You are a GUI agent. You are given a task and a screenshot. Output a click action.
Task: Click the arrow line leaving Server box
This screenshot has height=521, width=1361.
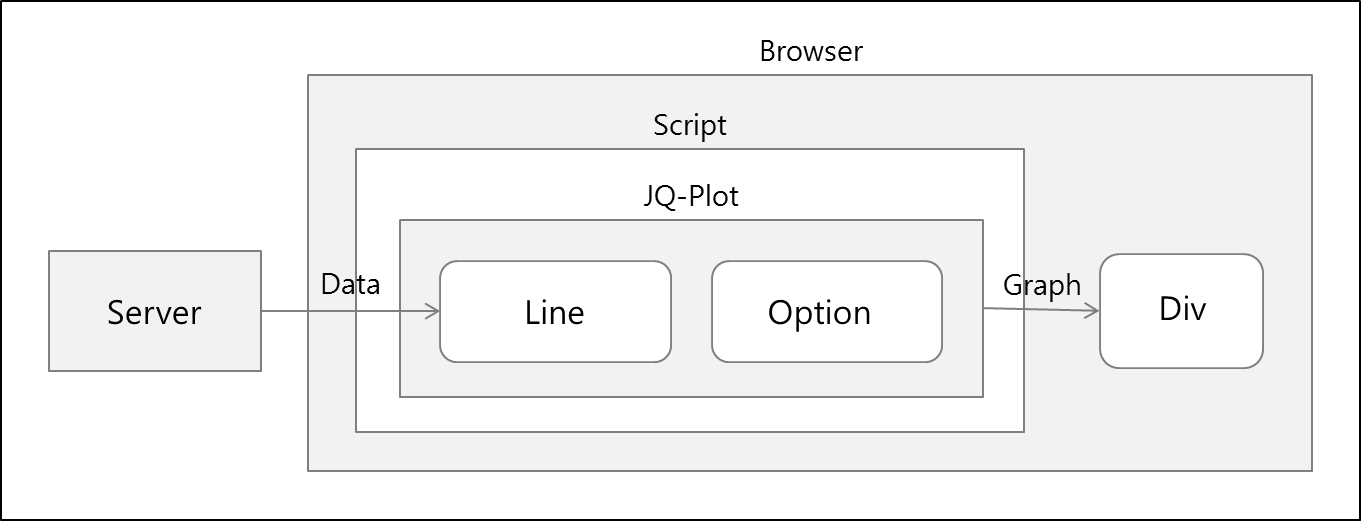coord(350,312)
